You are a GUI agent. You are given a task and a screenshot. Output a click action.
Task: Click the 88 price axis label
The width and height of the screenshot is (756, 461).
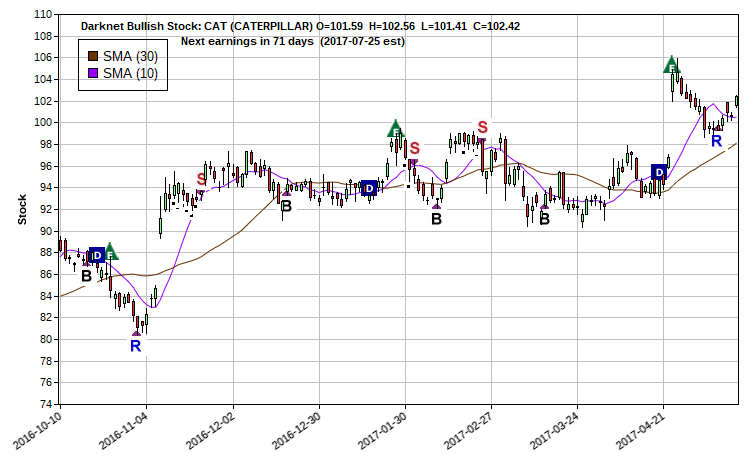[x=46, y=252]
